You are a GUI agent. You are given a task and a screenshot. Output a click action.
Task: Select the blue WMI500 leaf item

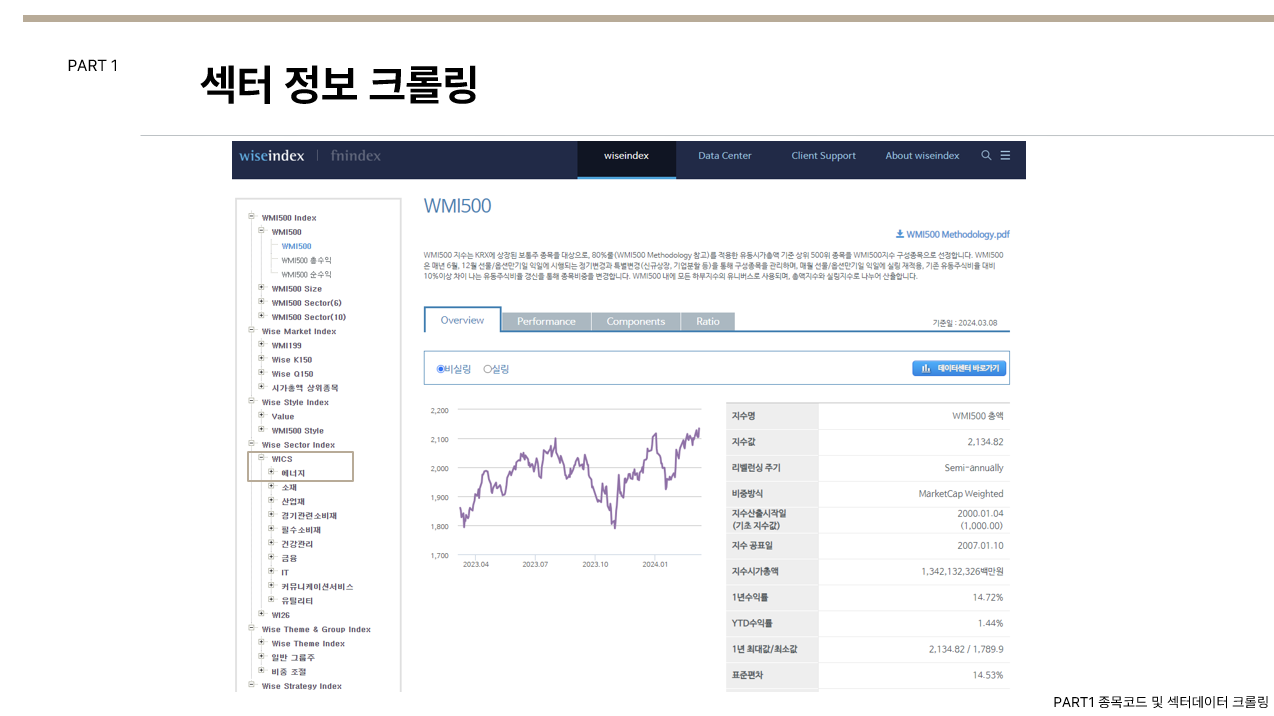296,246
